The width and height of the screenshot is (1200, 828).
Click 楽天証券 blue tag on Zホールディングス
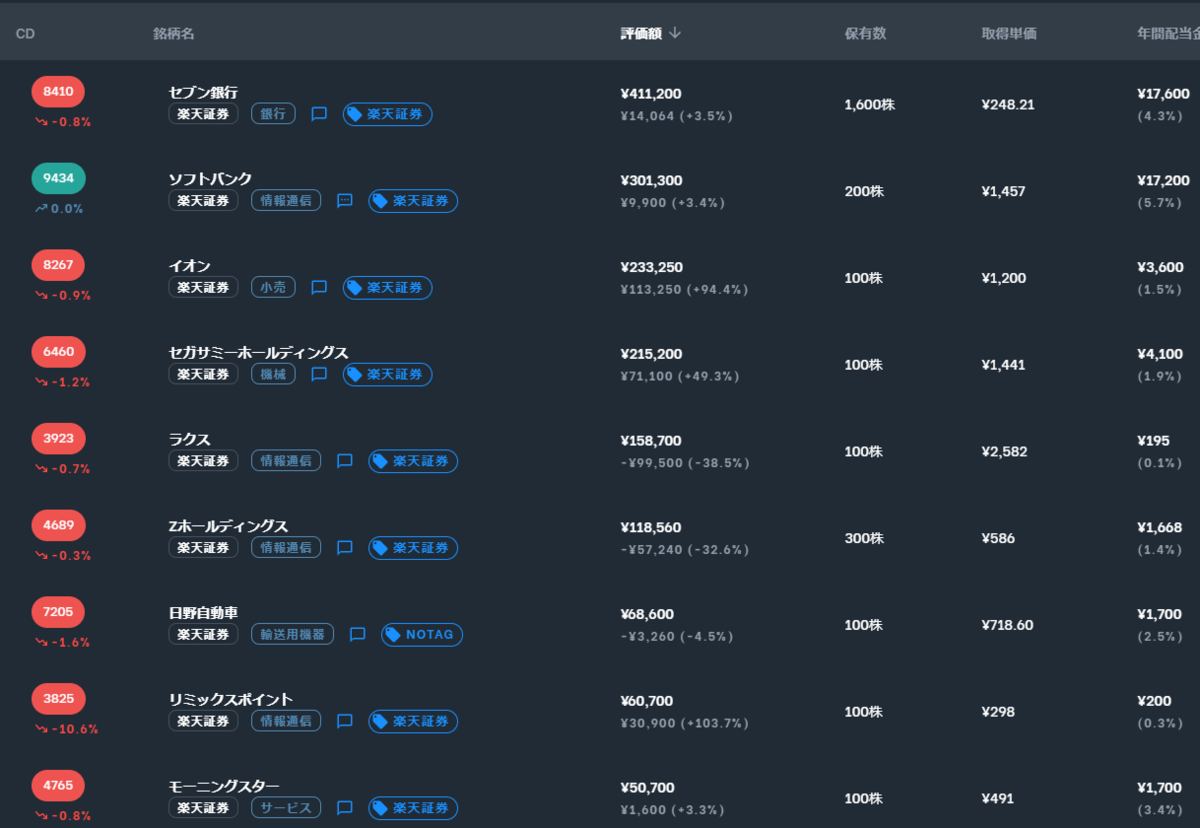(413, 548)
